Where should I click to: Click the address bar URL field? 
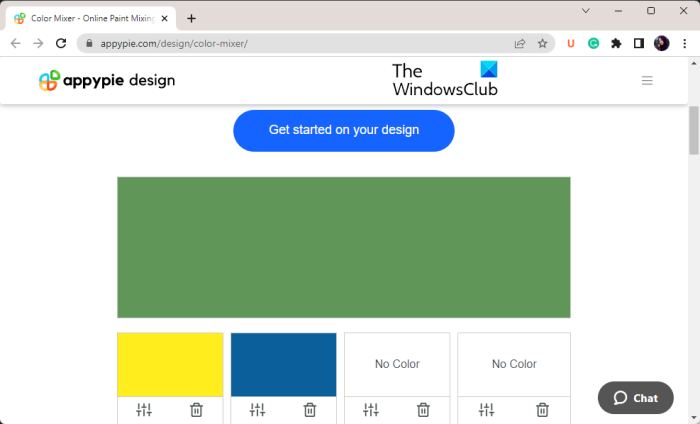tap(300, 44)
